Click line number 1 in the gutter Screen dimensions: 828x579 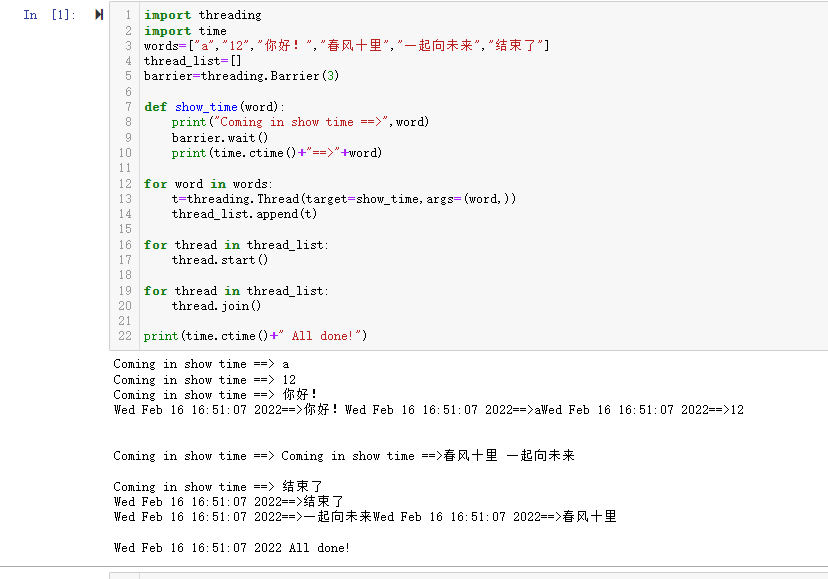coord(128,15)
